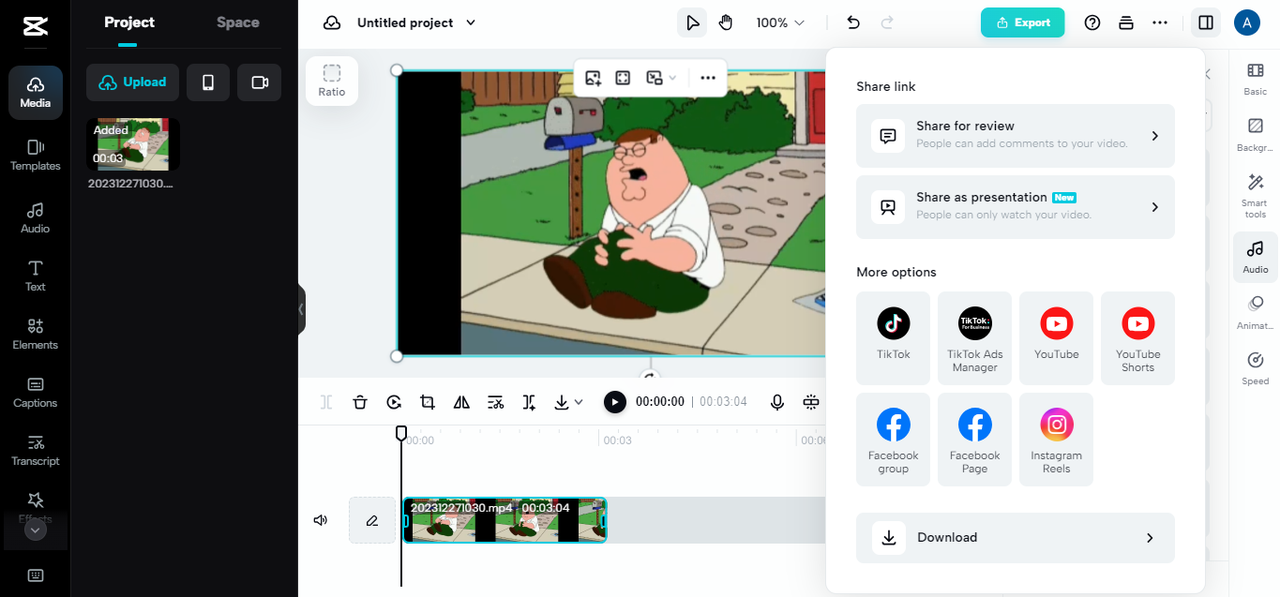Select the crop tool in timeline toolbar

pos(427,402)
